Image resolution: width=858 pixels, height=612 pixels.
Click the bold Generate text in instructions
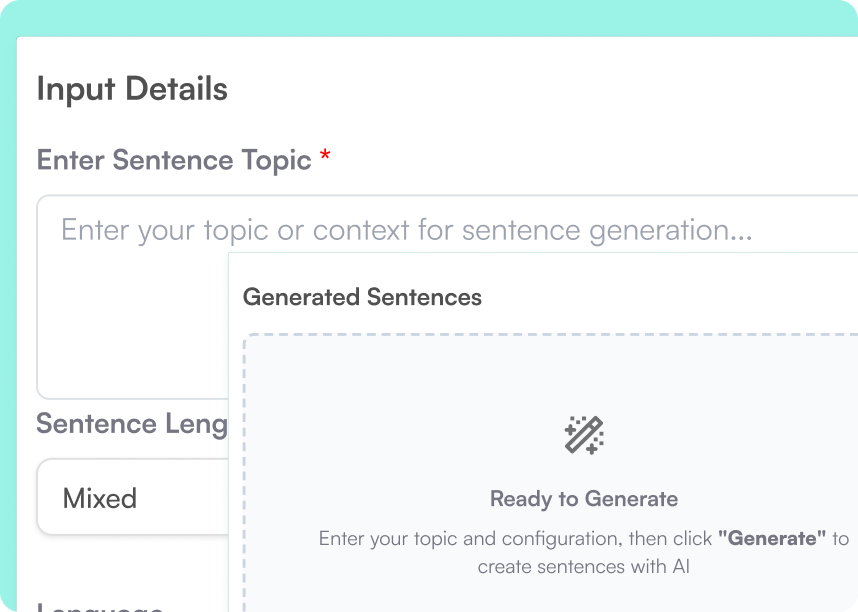coord(772,538)
